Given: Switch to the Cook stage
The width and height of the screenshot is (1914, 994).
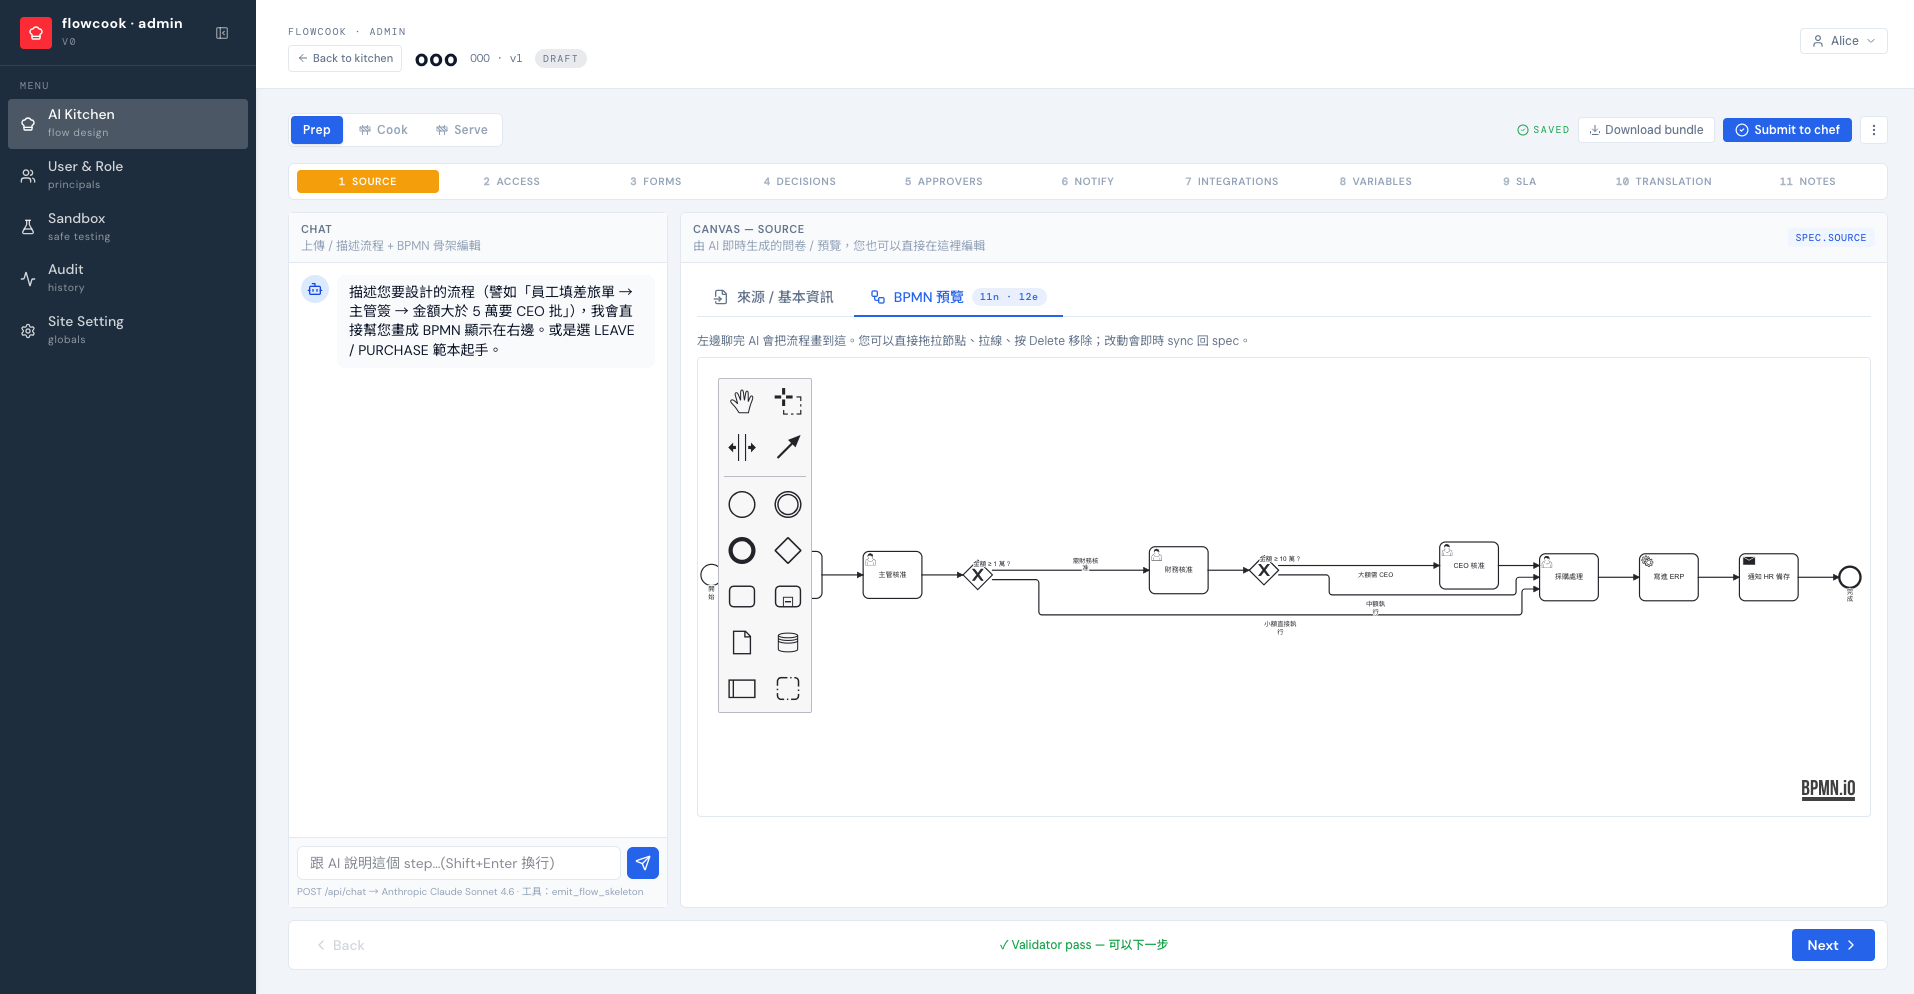Looking at the screenshot, I should click(384, 130).
